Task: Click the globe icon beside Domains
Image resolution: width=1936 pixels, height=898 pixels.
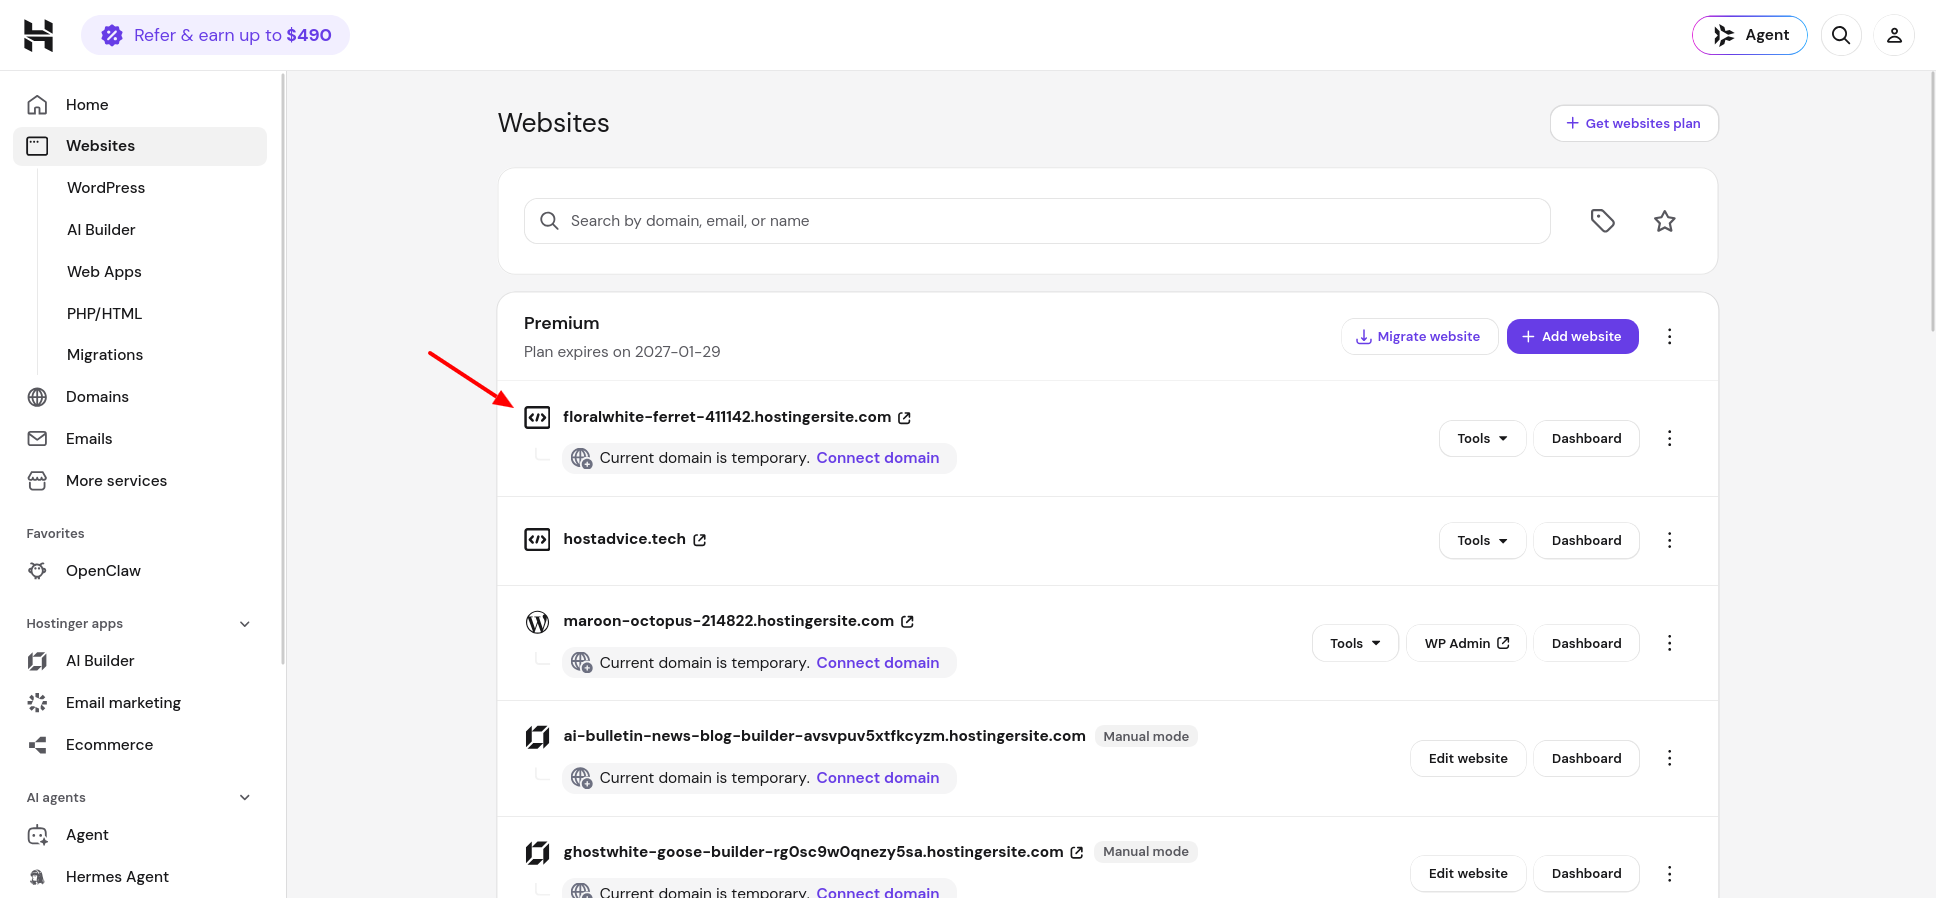Action: (37, 397)
